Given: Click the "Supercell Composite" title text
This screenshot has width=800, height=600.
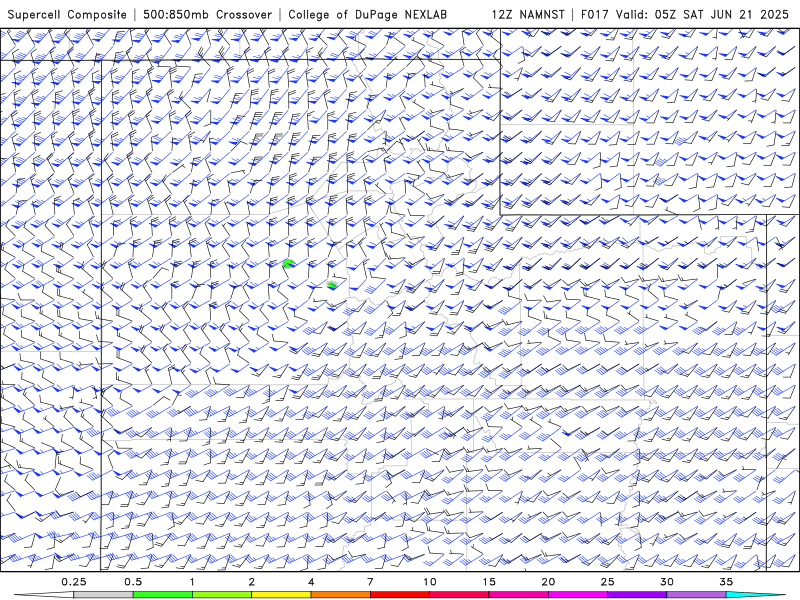Looking at the screenshot, I should [x=67, y=14].
